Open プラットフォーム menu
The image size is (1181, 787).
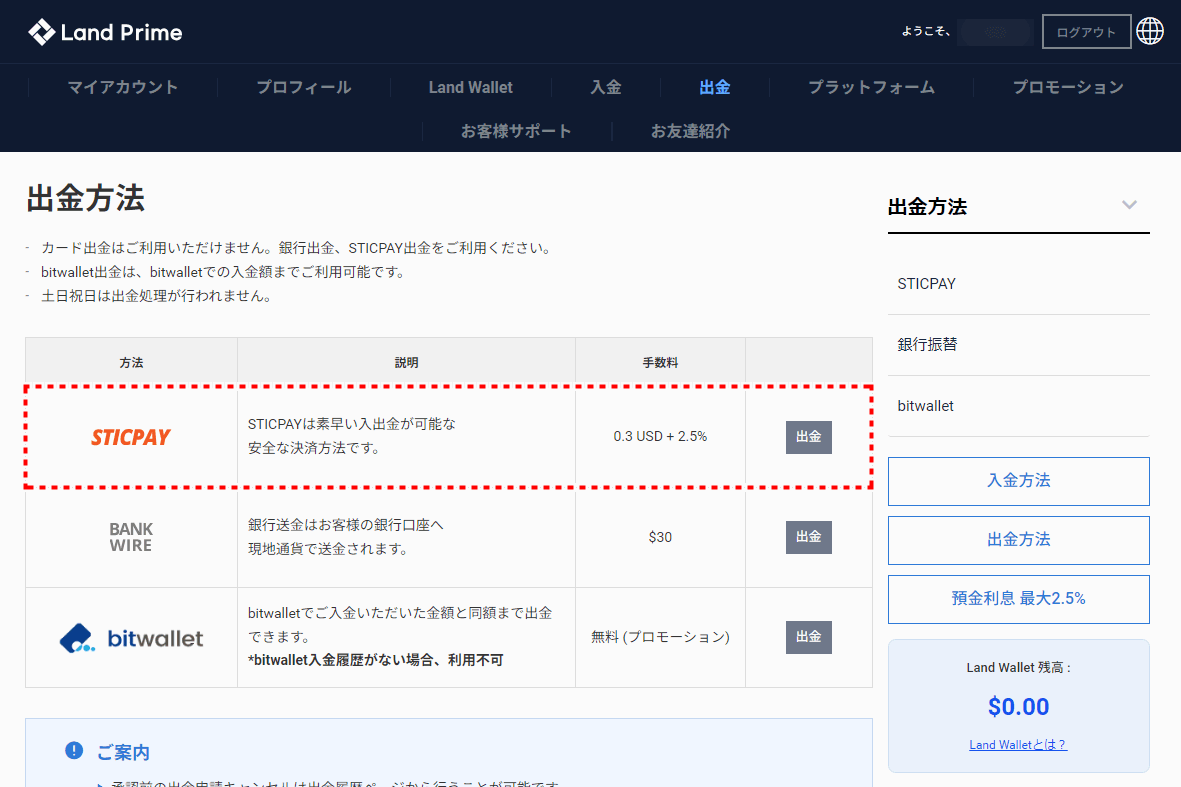[x=871, y=87]
